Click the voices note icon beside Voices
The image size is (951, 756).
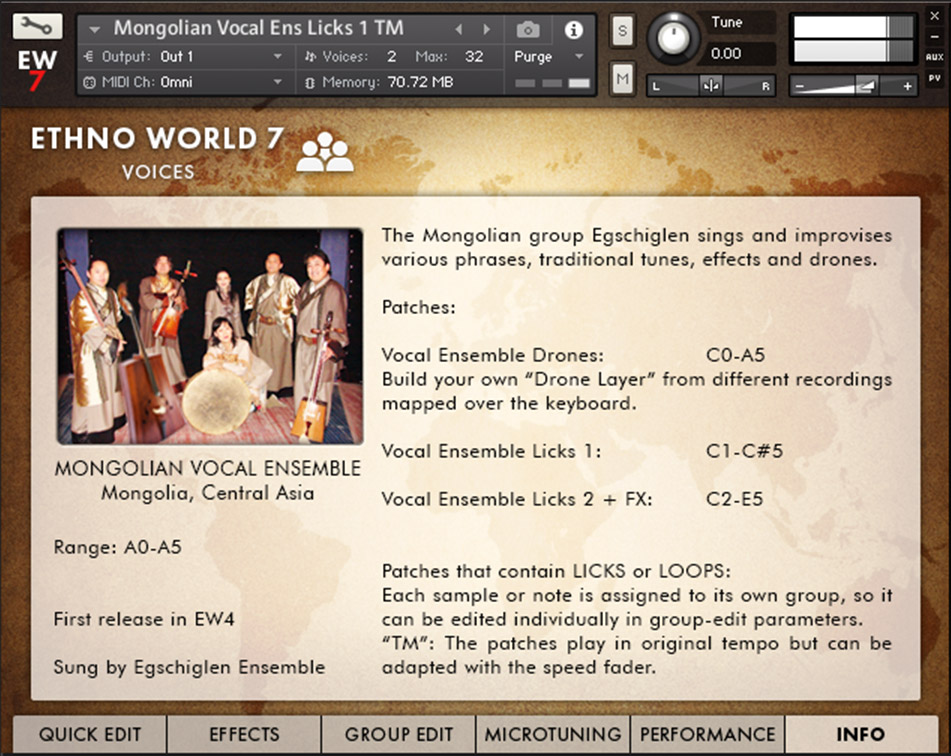click(x=310, y=56)
